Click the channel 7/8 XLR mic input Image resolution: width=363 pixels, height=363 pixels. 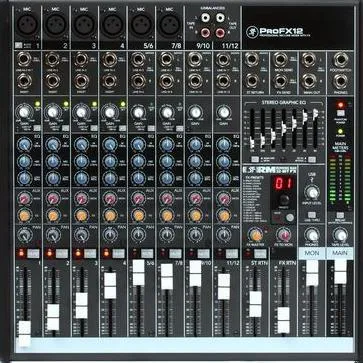pyautogui.click(x=170, y=26)
